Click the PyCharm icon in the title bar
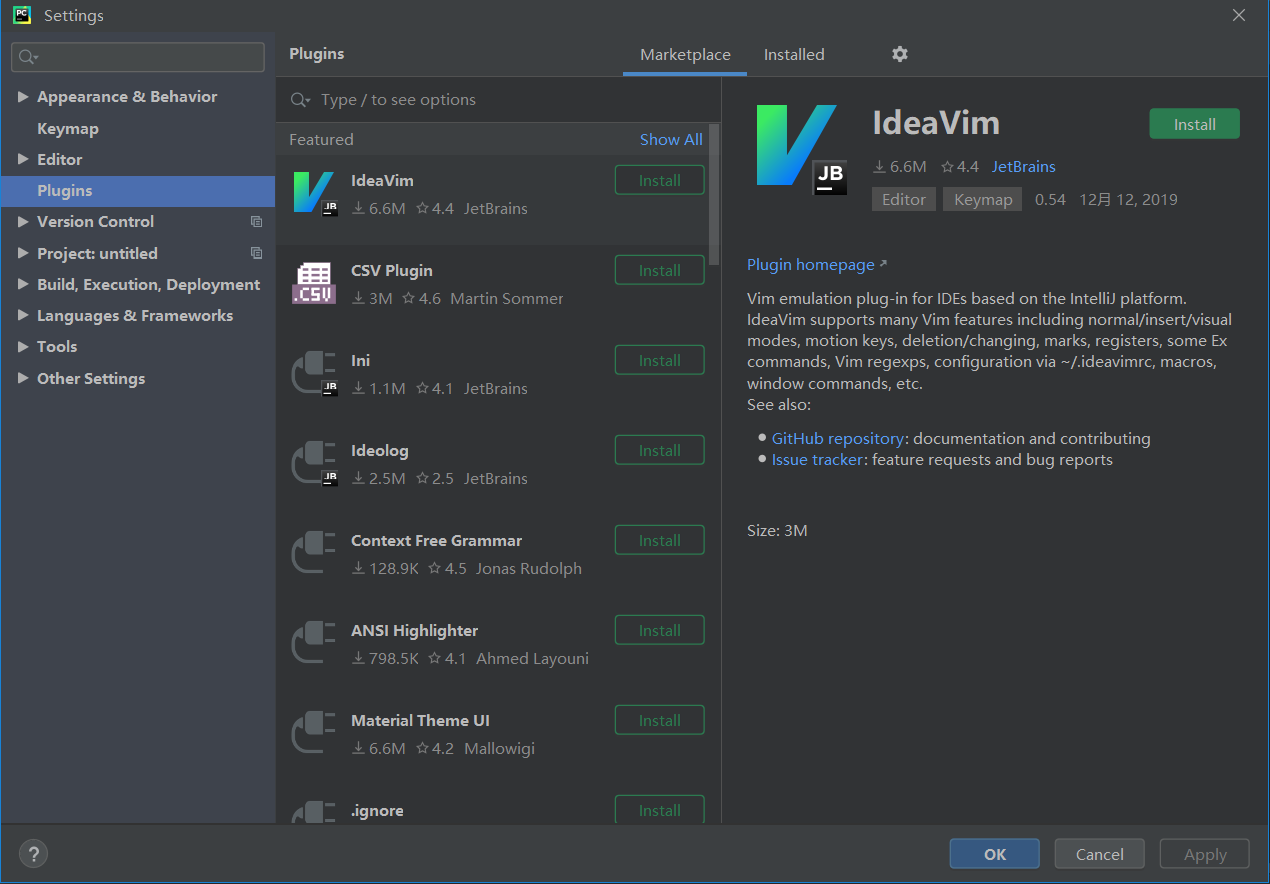The image size is (1270, 884). tap(22, 15)
